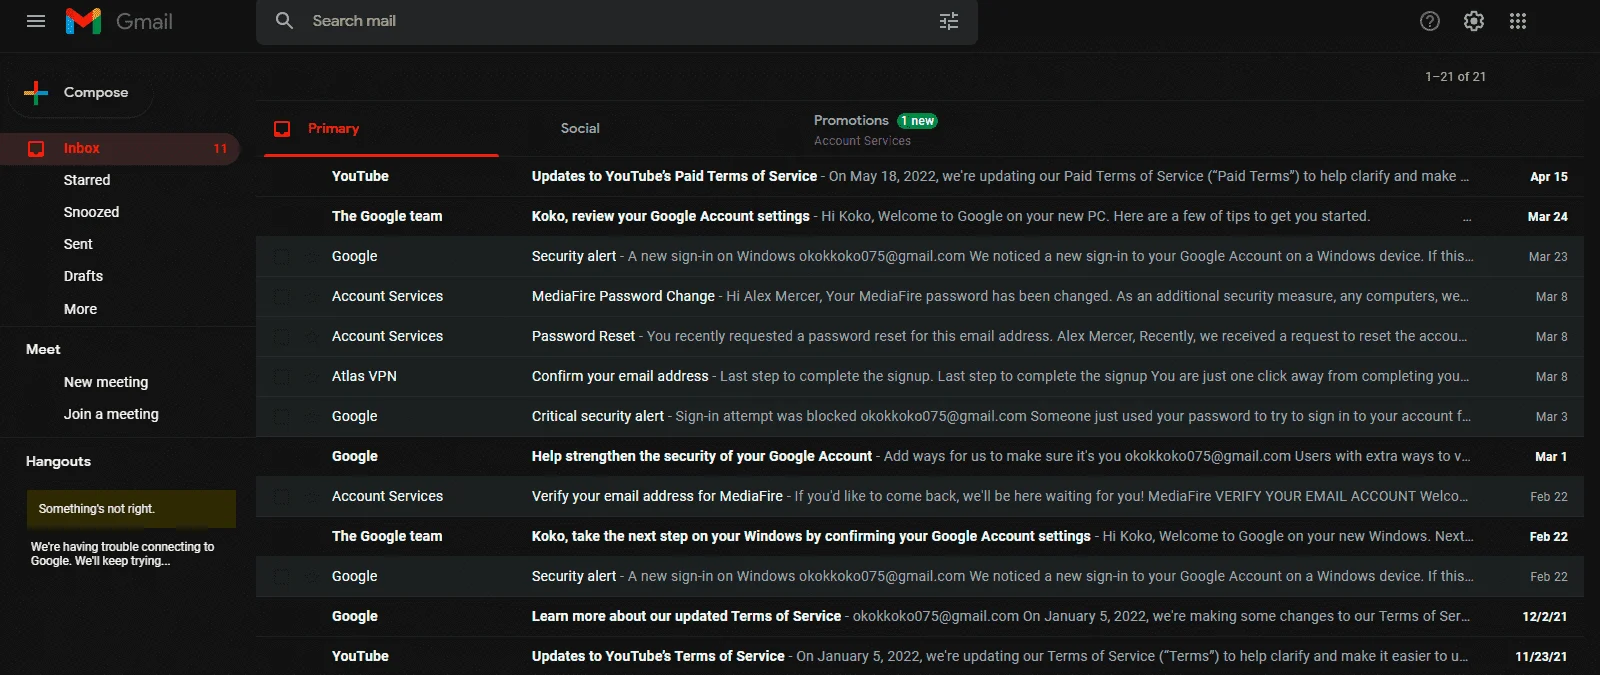1600x675 pixels.
Task: Click the Compose button label
Action: 96,92
